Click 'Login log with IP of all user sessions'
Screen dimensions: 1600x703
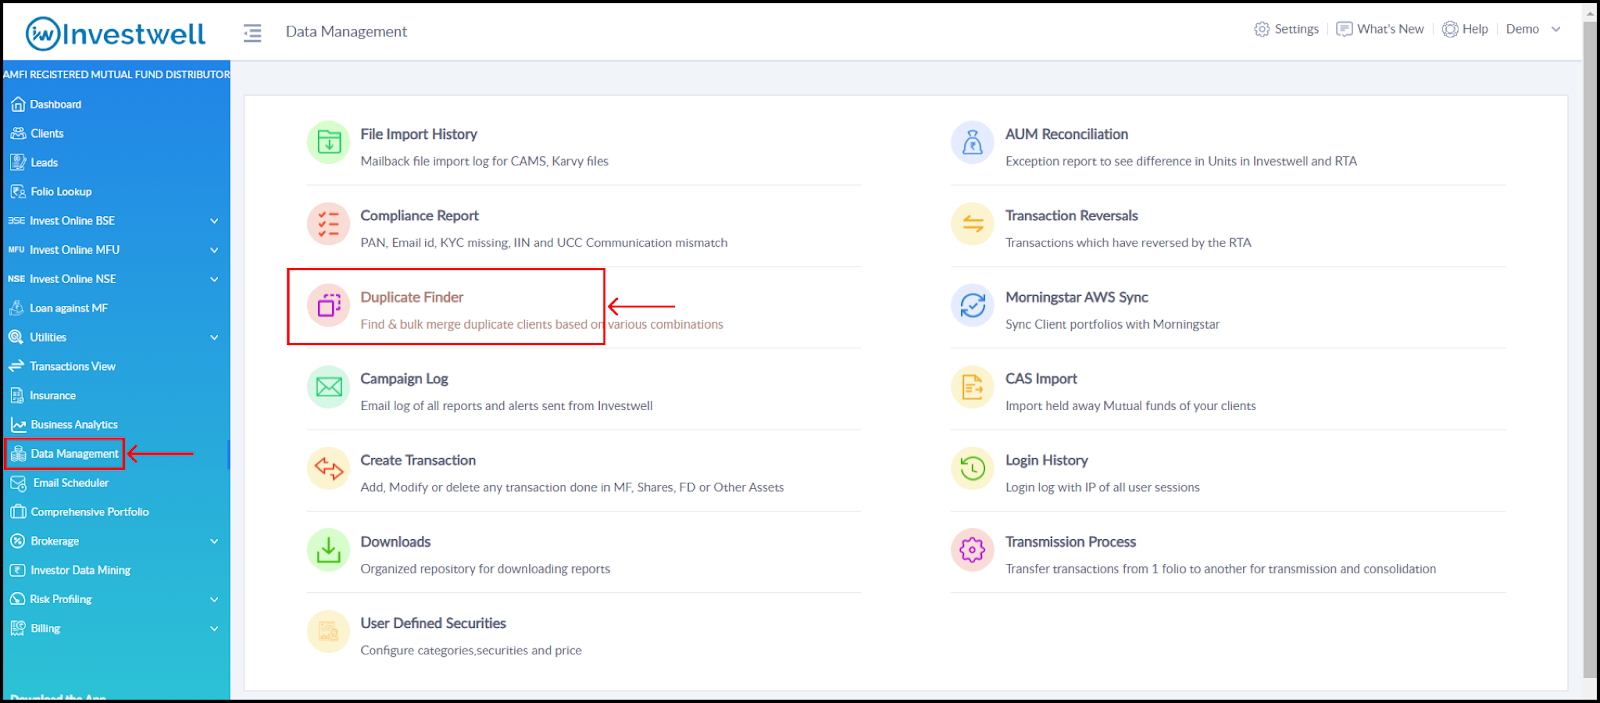pyautogui.click(x=1103, y=487)
